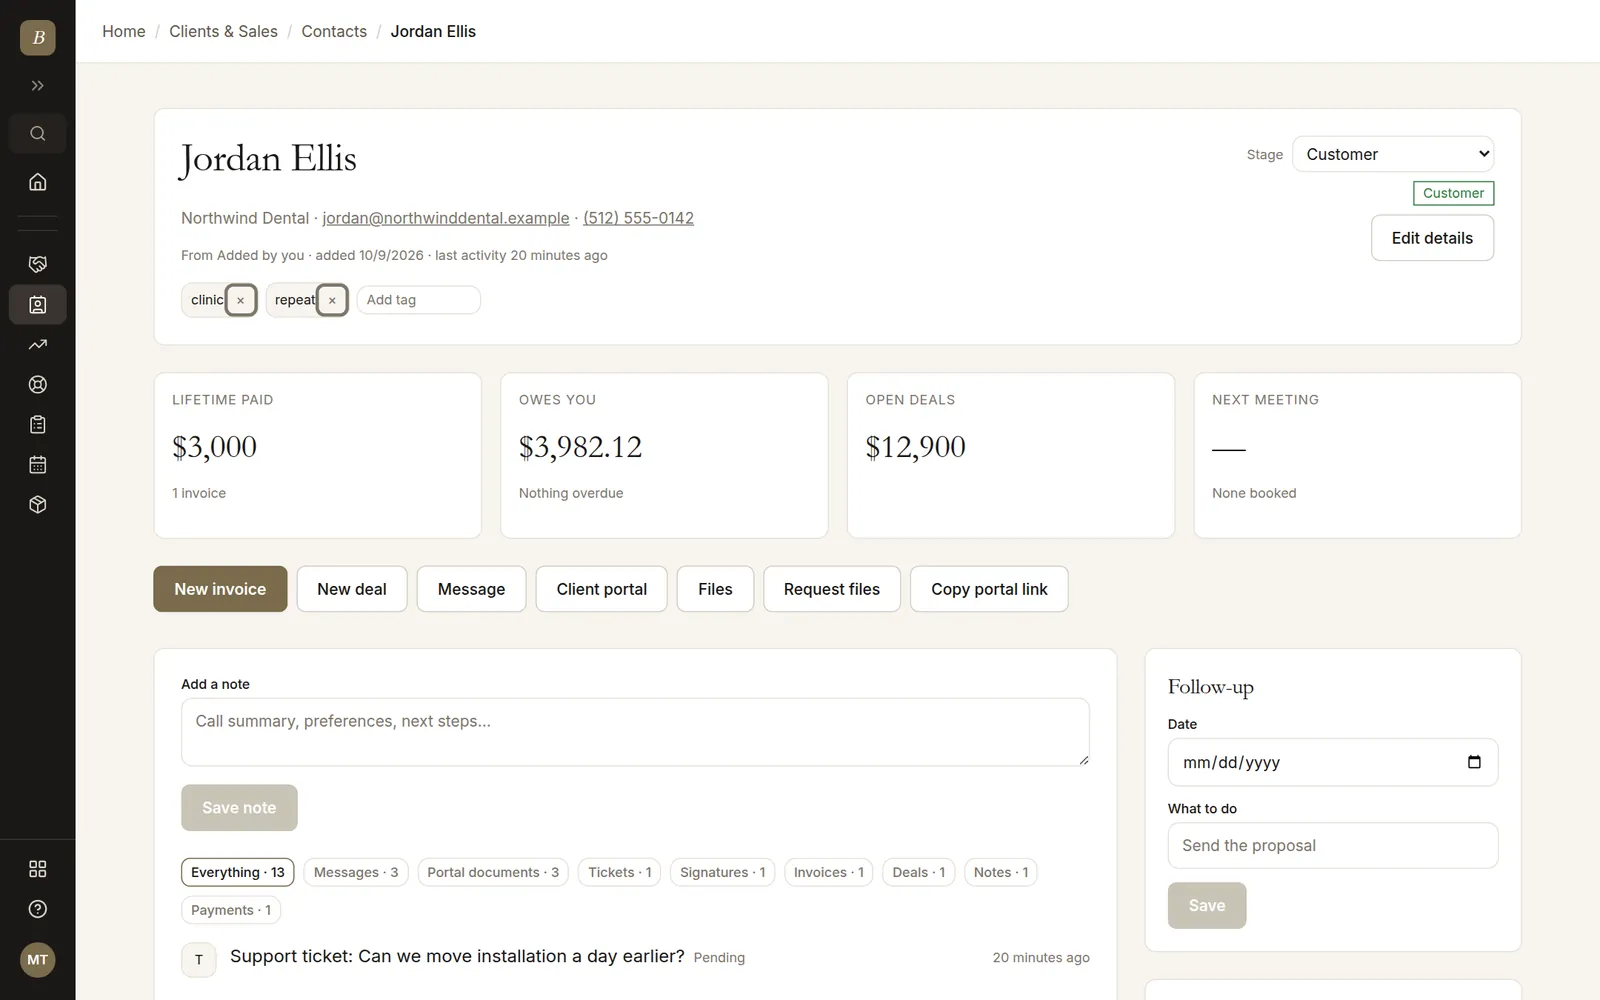The width and height of the screenshot is (1600, 1000).
Task: Focus the Add a note textarea
Action: 635,732
